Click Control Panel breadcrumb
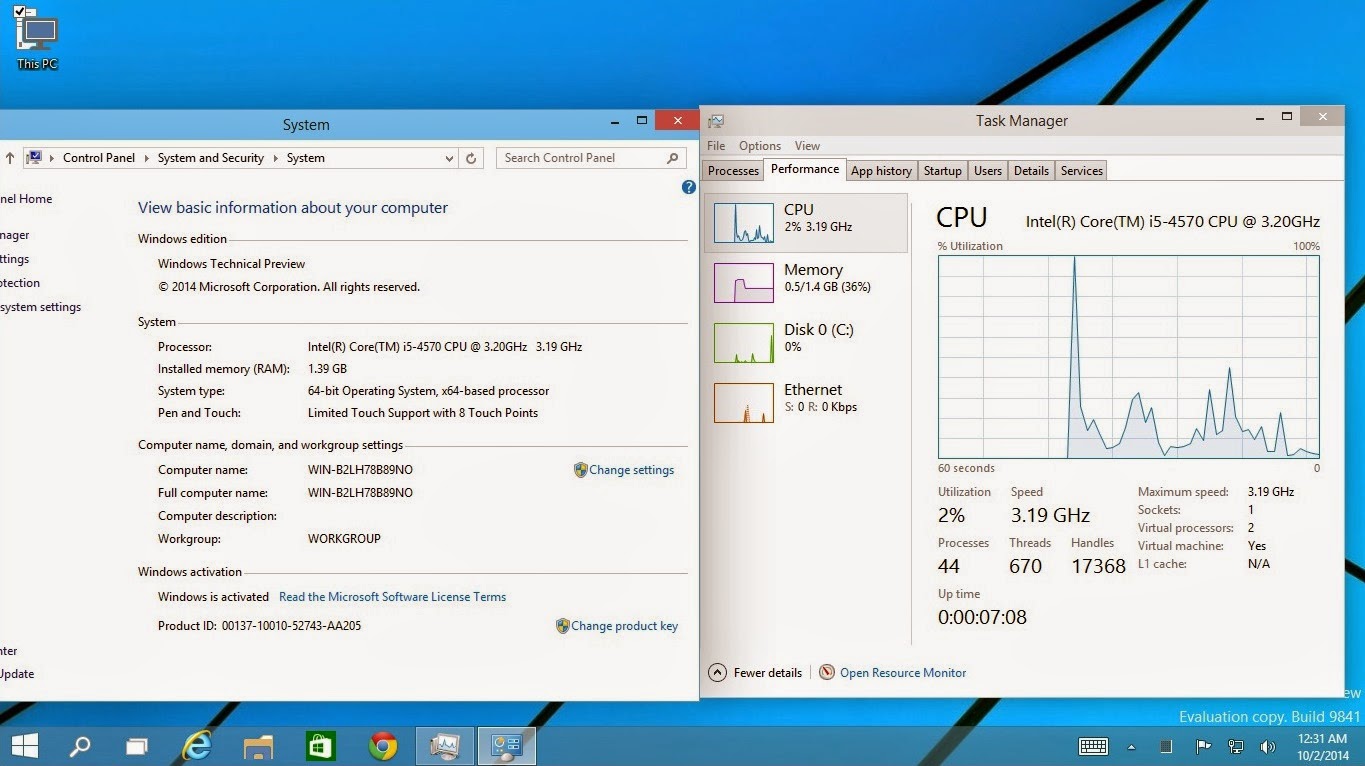The image size is (1365, 766). [x=98, y=158]
